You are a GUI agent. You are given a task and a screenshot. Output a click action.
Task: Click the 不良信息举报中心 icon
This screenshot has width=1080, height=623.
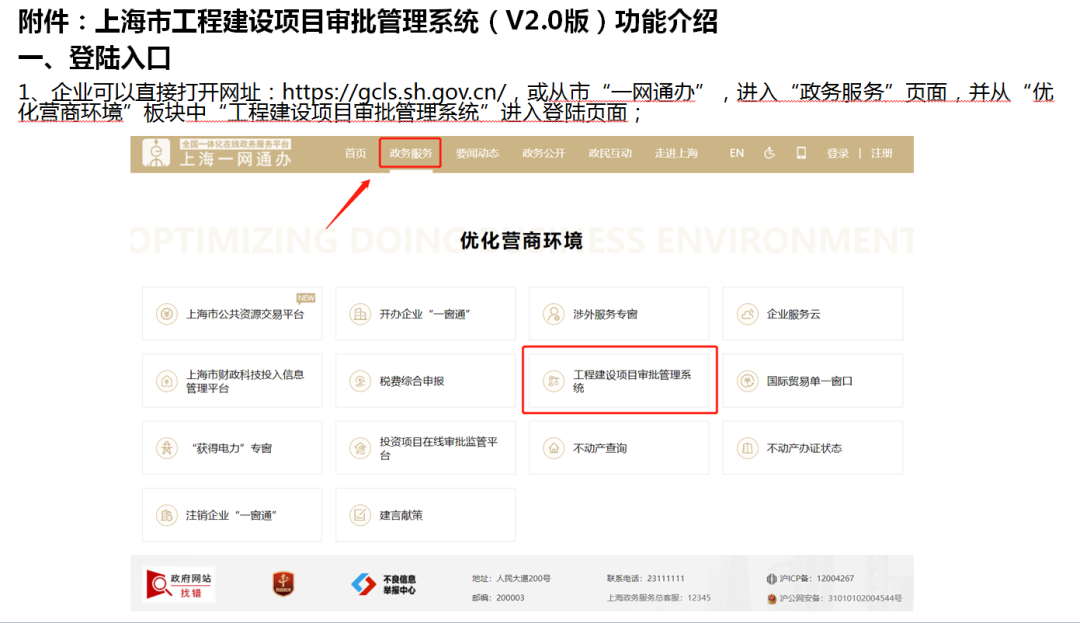[384, 584]
